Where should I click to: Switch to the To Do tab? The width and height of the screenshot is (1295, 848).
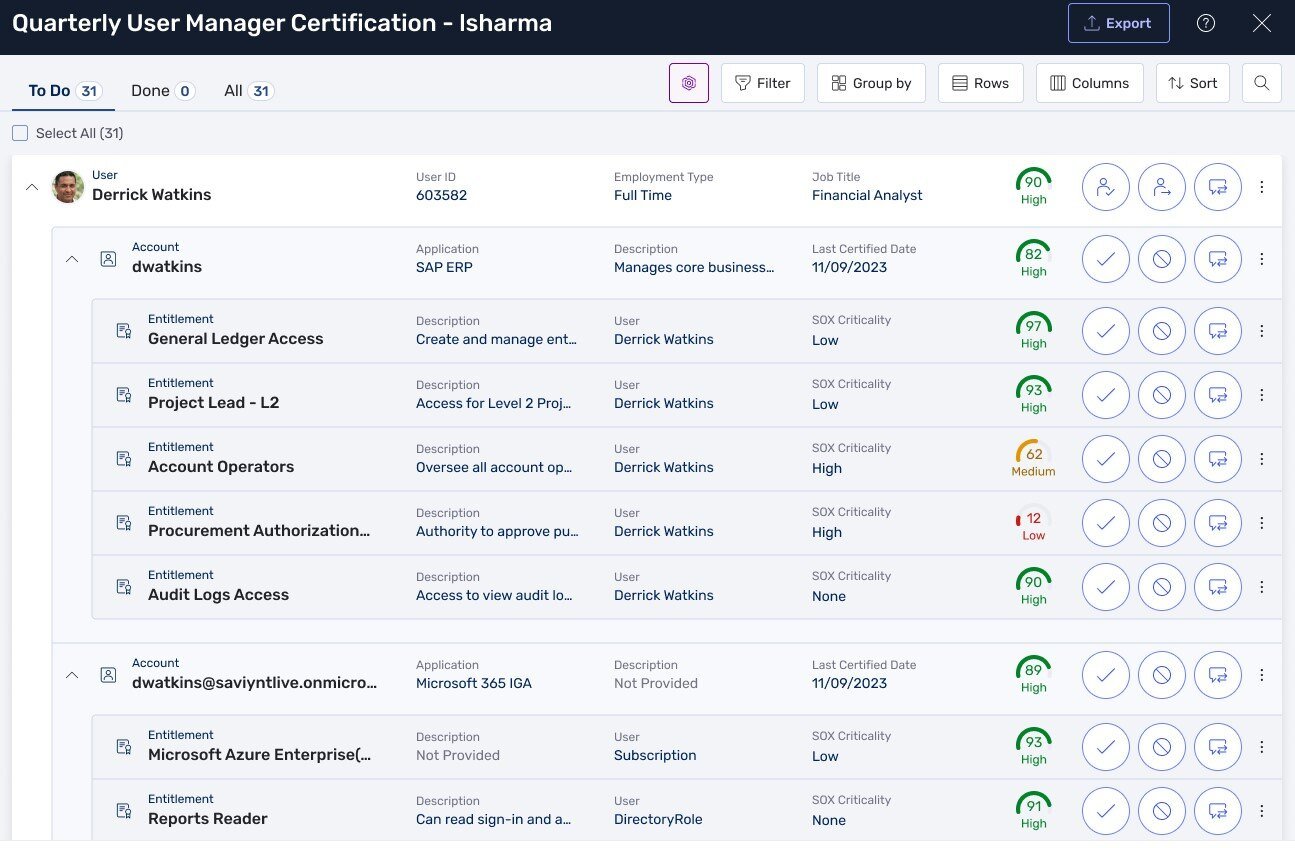click(x=64, y=90)
